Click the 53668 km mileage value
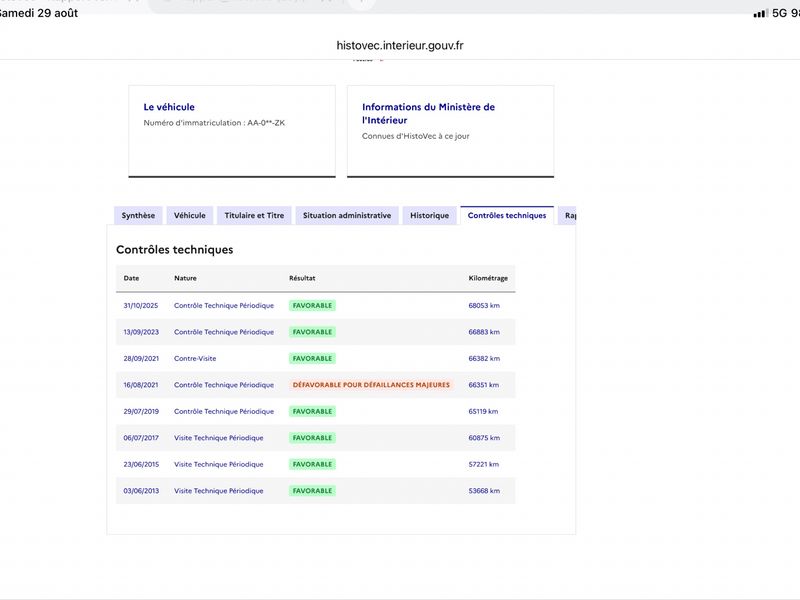 [x=484, y=491]
